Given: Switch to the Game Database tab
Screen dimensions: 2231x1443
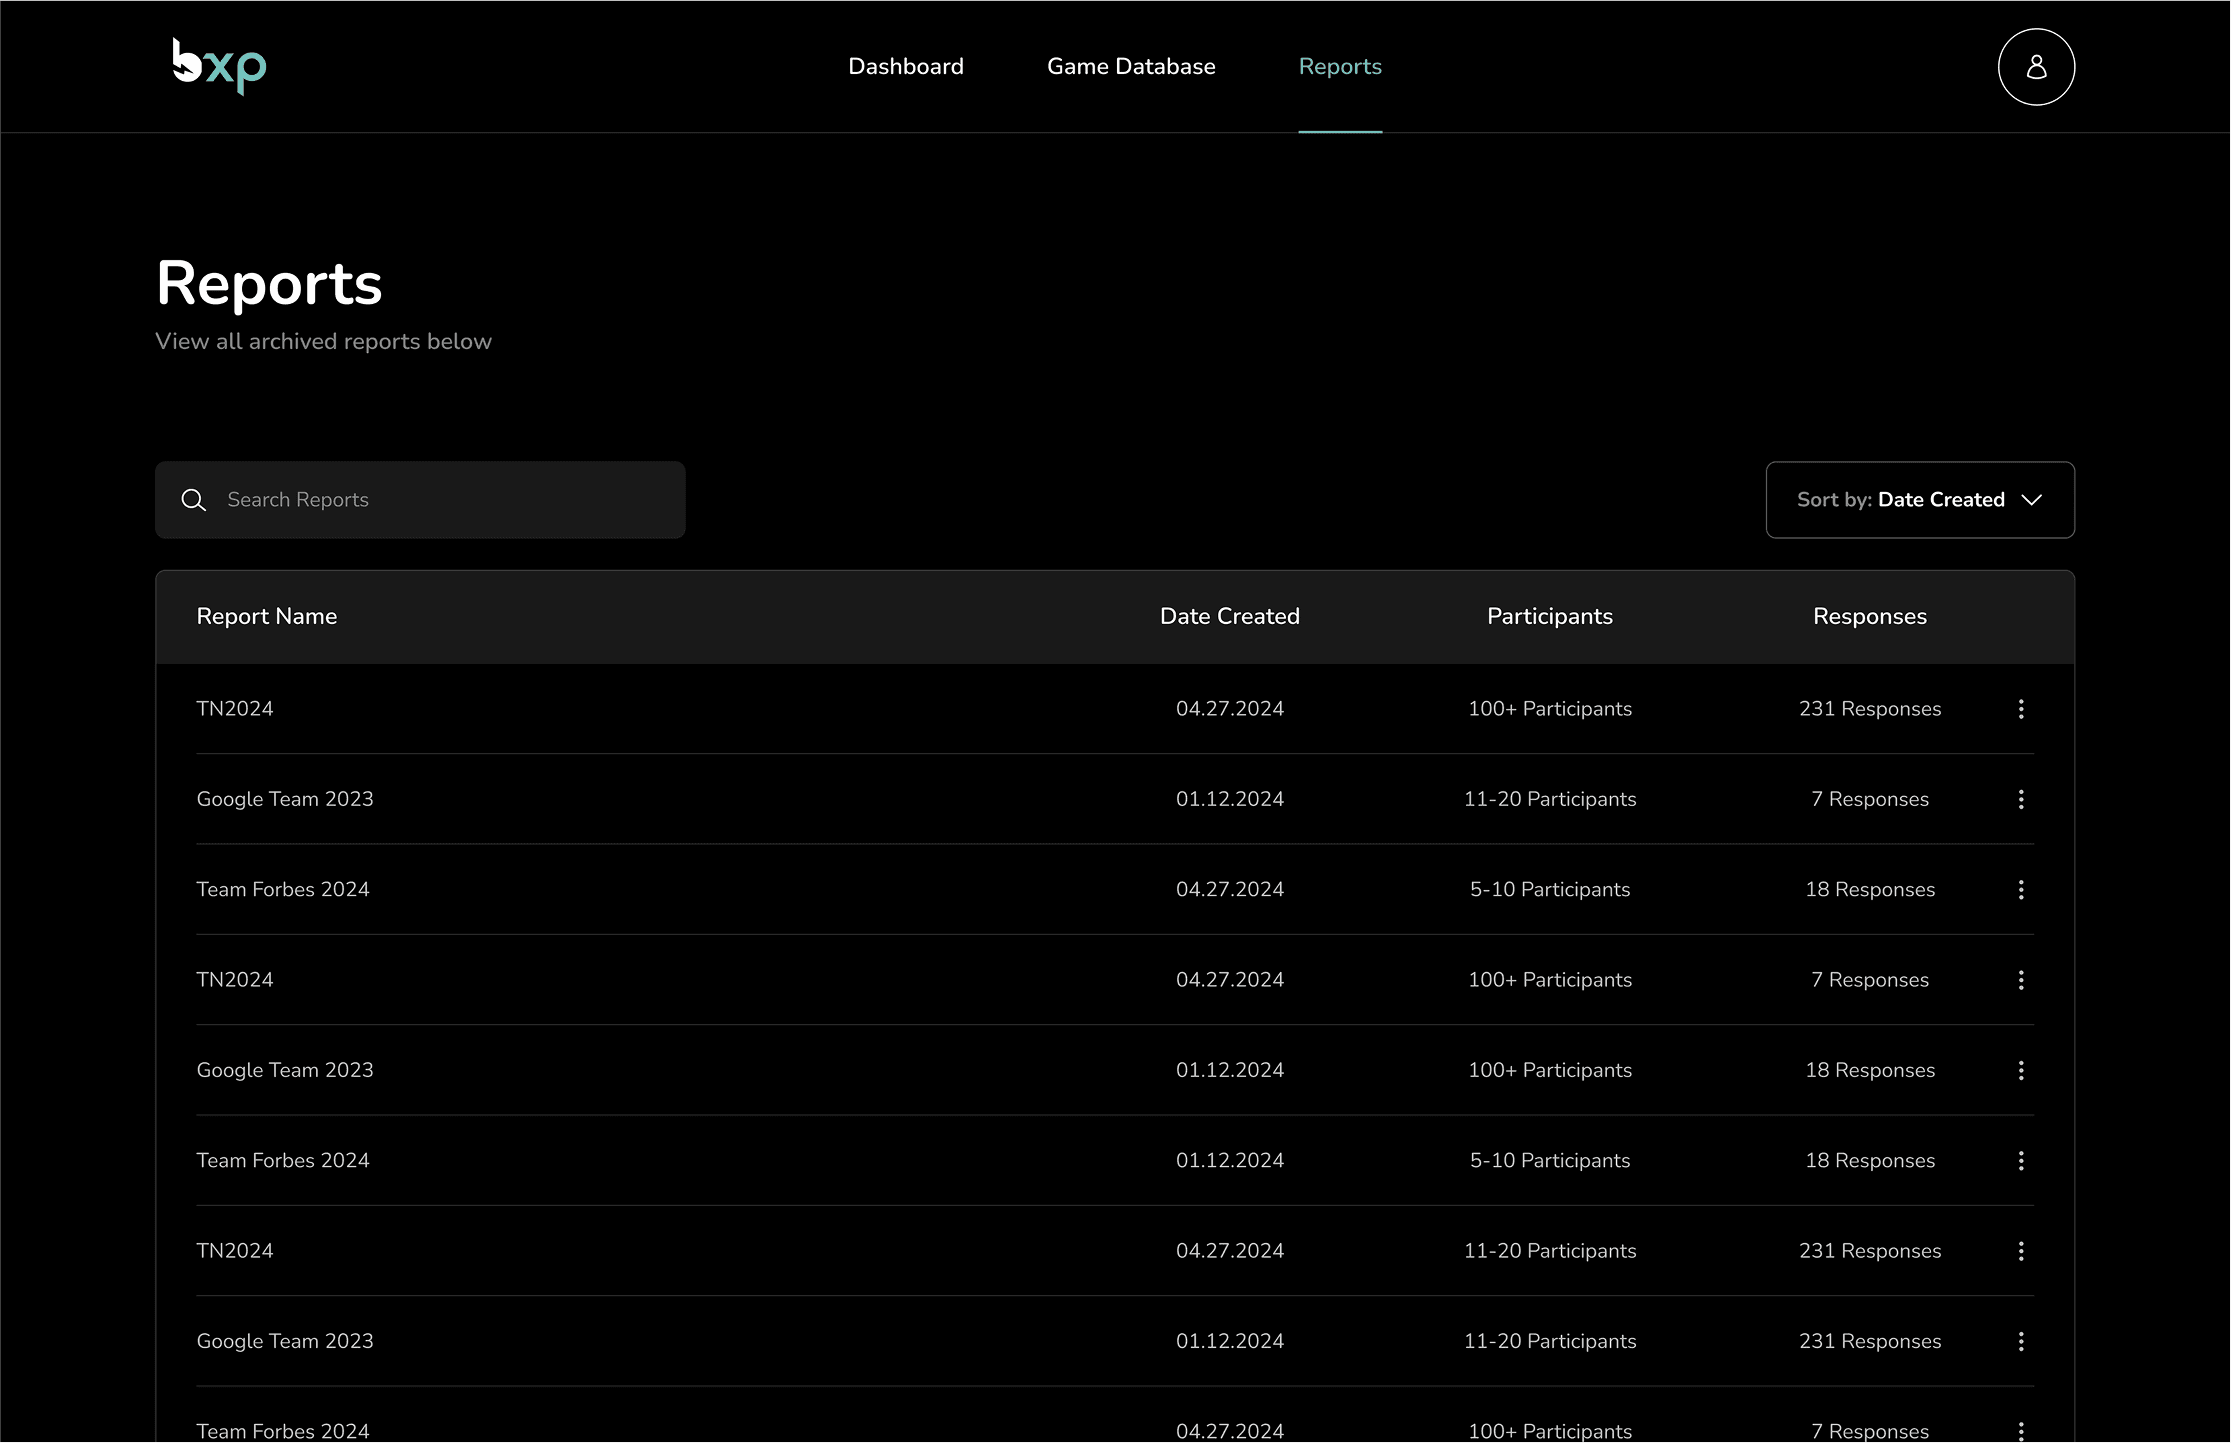Looking at the screenshot, I should point(1130,66).
